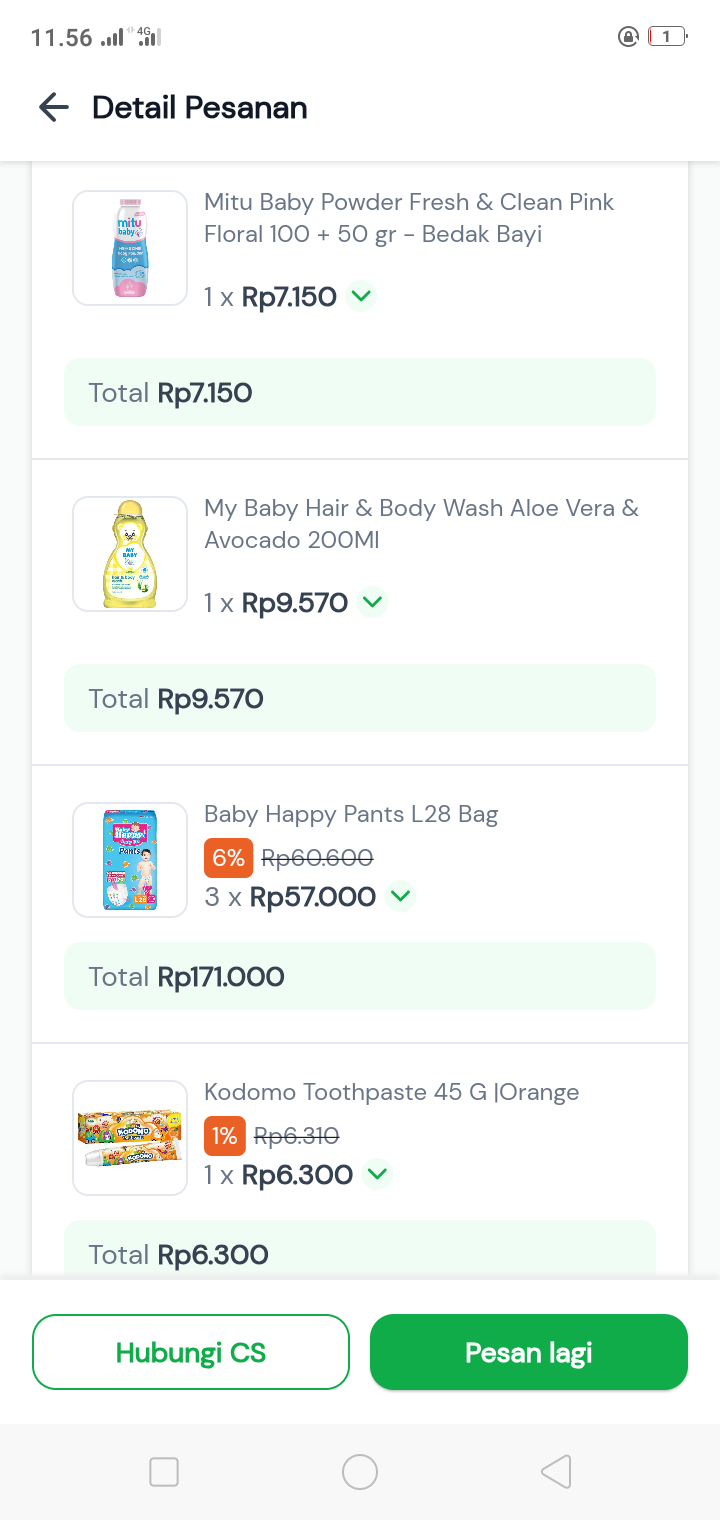Screen dimensions: 720x1520
Task: Expand Baby Happy Pants price chevron
Action: click(x=401, y=896)
